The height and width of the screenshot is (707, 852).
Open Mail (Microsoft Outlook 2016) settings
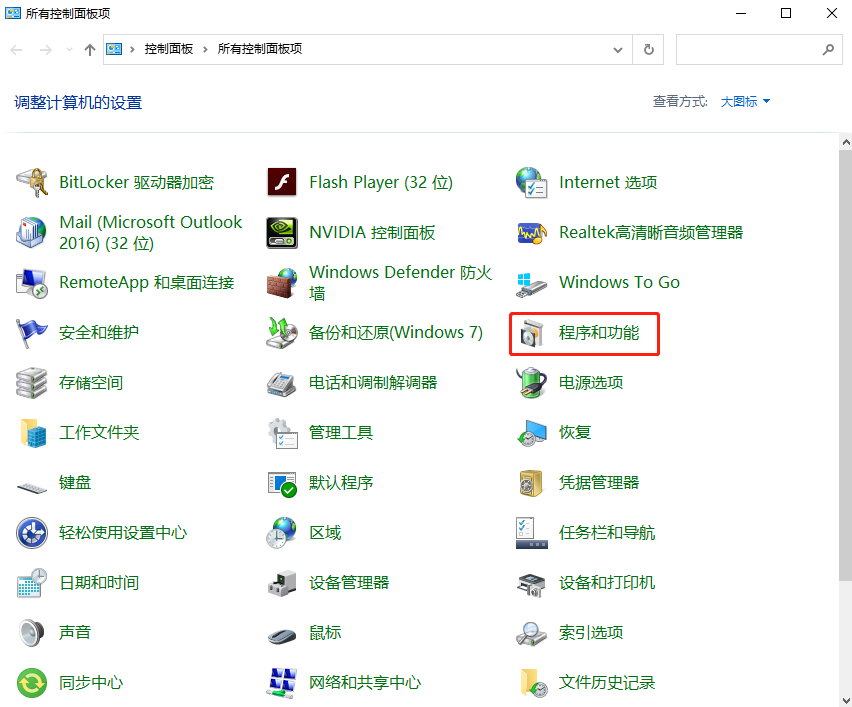[150, 232]
